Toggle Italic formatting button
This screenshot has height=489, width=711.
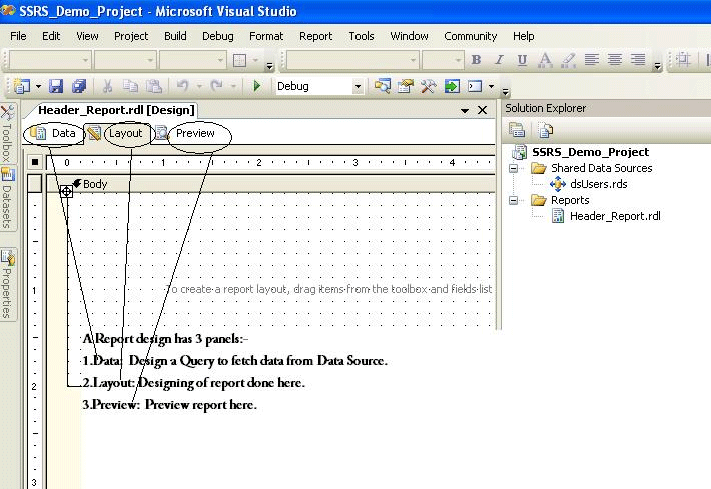(x=499, y=59)
